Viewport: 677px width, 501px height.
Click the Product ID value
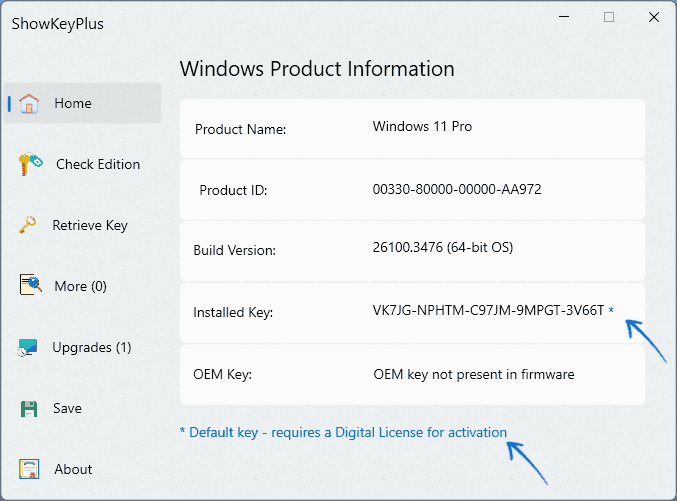coord(457,189)
